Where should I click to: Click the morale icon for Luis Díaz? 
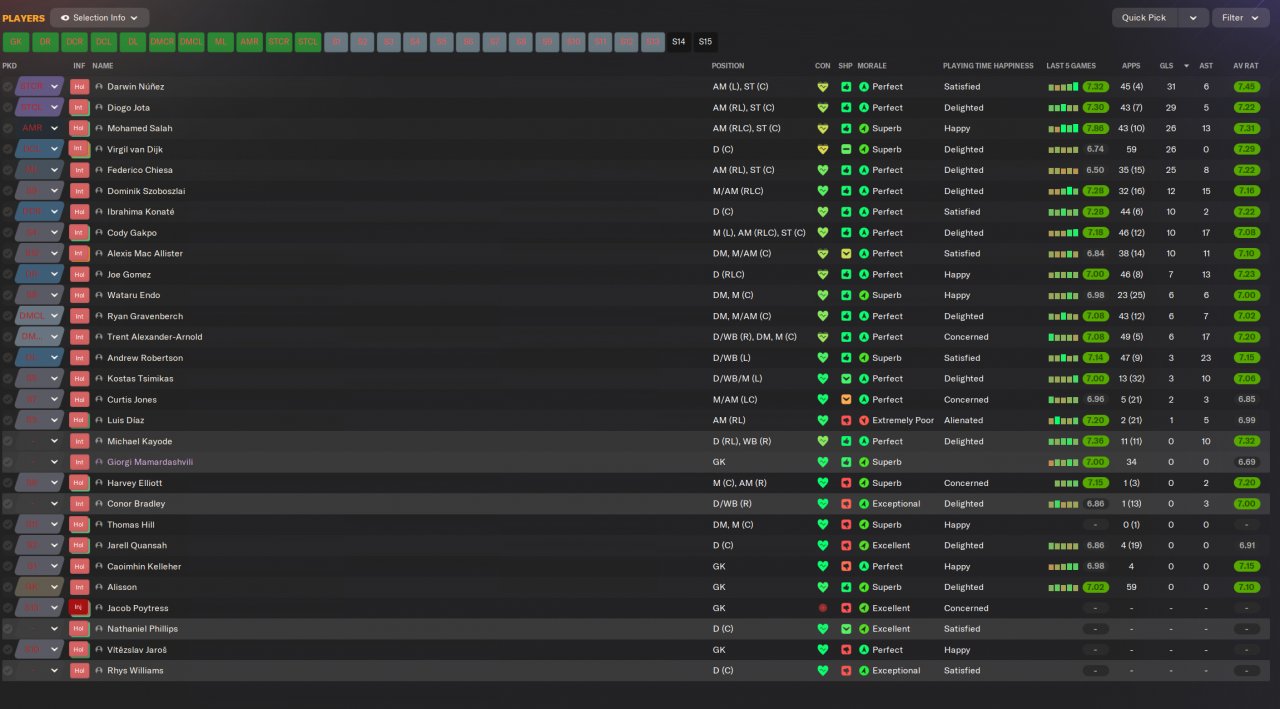(x=864, y=421)
